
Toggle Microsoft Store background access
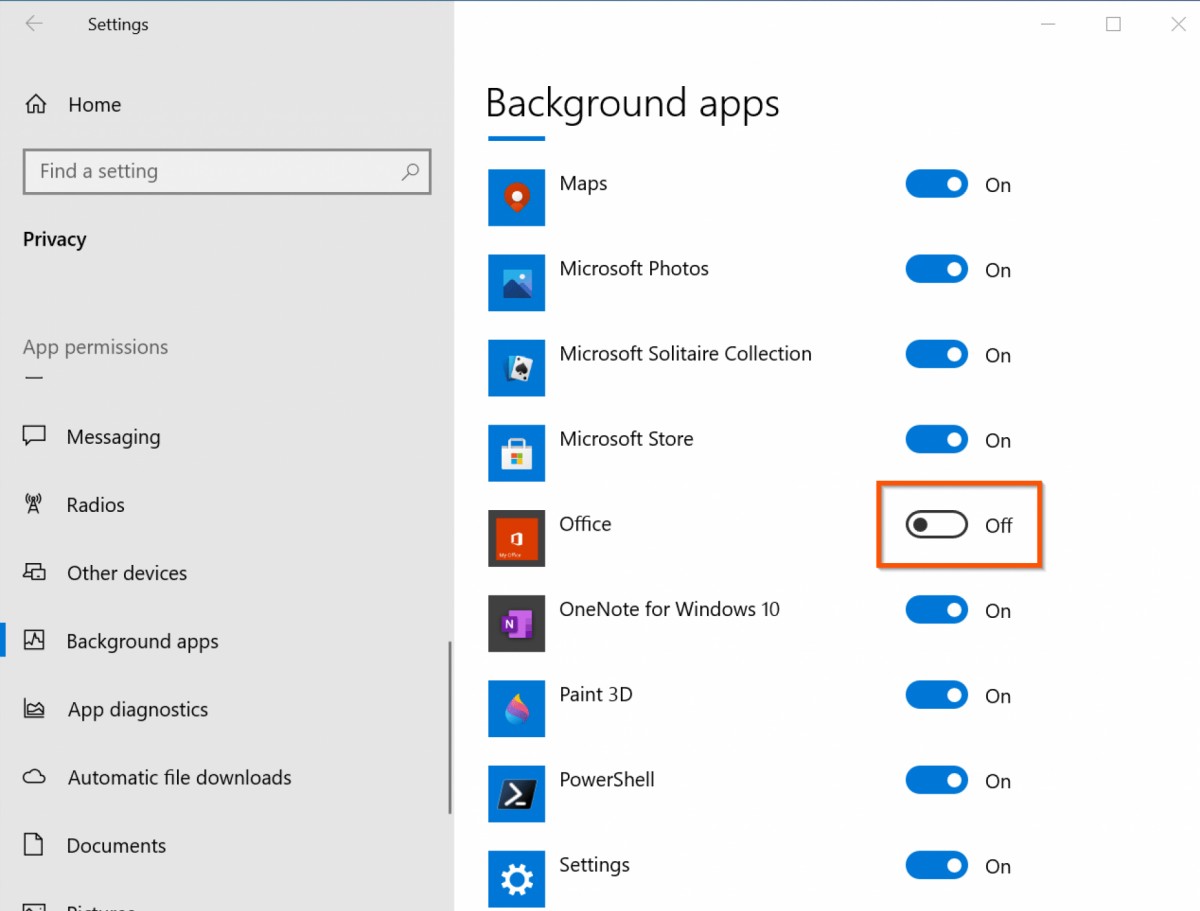[937, 439]
